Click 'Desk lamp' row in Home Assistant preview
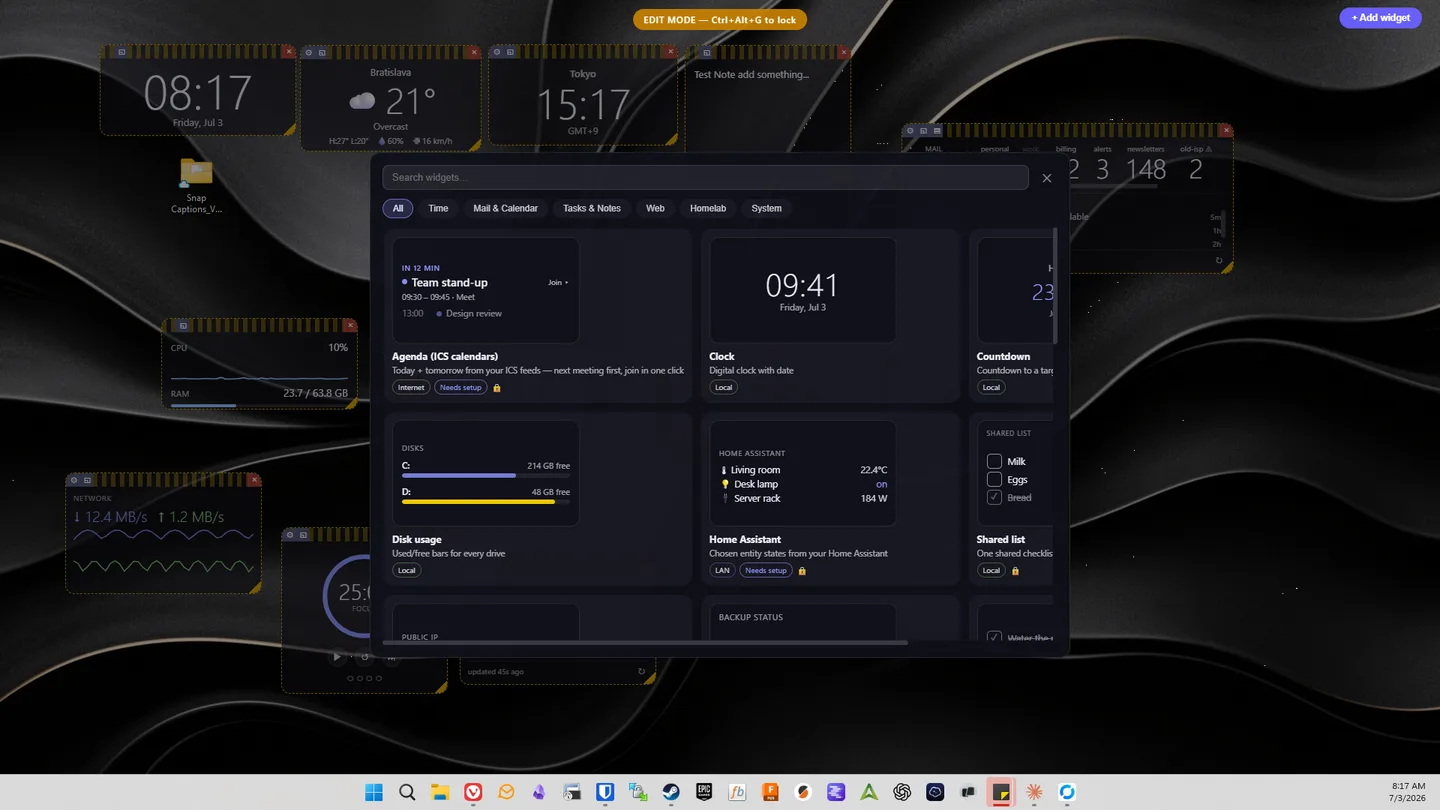 (803, 484)
